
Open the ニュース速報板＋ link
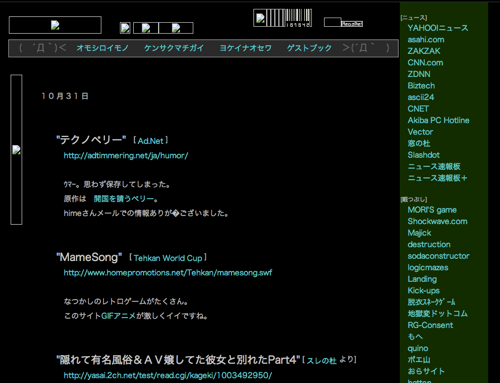[x=437, y=178]
